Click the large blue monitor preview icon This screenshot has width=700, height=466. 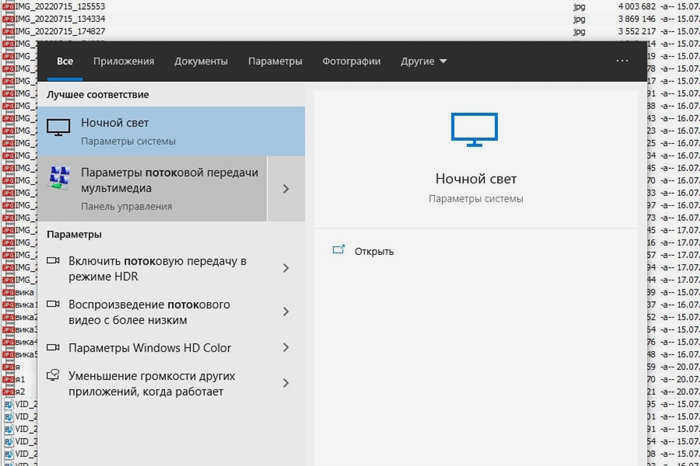tap(474, 129)
